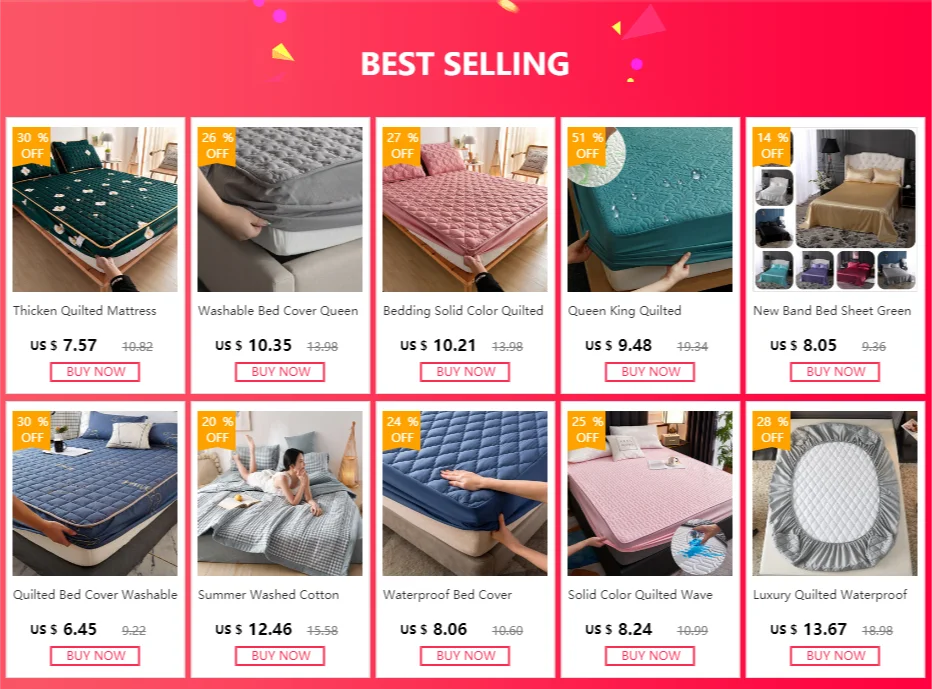Open the Thicken Quilted Mattress title link
Viewport: 932px width, 689px height.
click(x=85, y=311)
